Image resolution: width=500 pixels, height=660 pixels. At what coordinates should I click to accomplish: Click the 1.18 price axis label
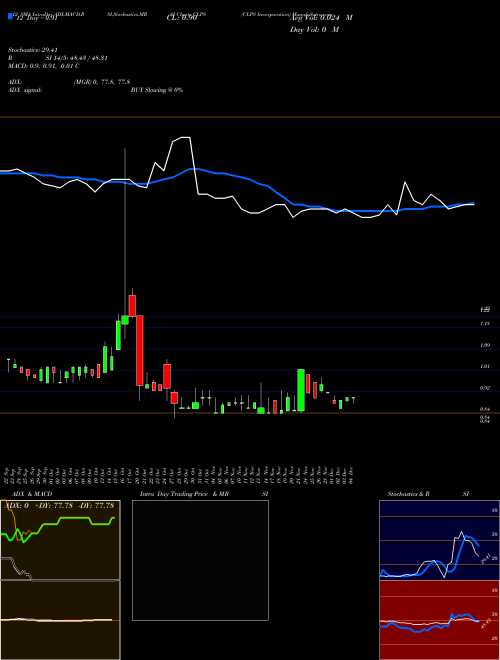[x=485, y=324]
